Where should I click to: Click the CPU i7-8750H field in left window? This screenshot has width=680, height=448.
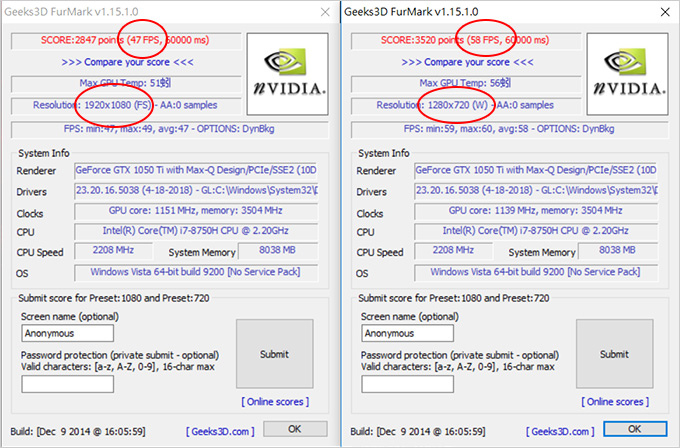point(196,231)
